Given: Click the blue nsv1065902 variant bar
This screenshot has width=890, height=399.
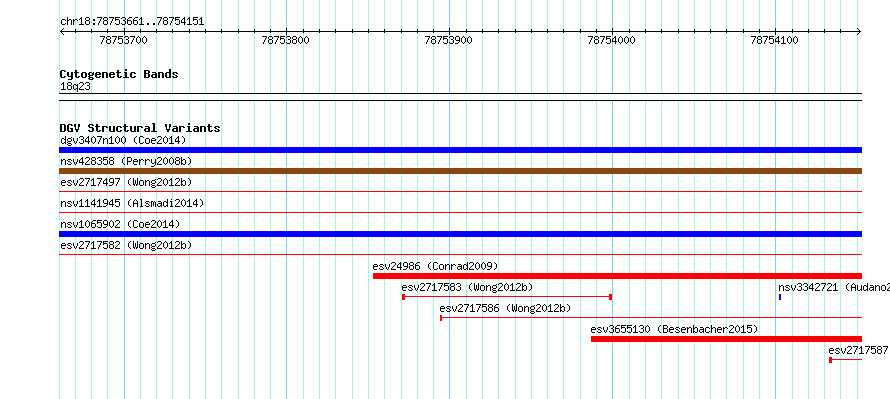Looking at the screenshot, I should pos(460,234).
